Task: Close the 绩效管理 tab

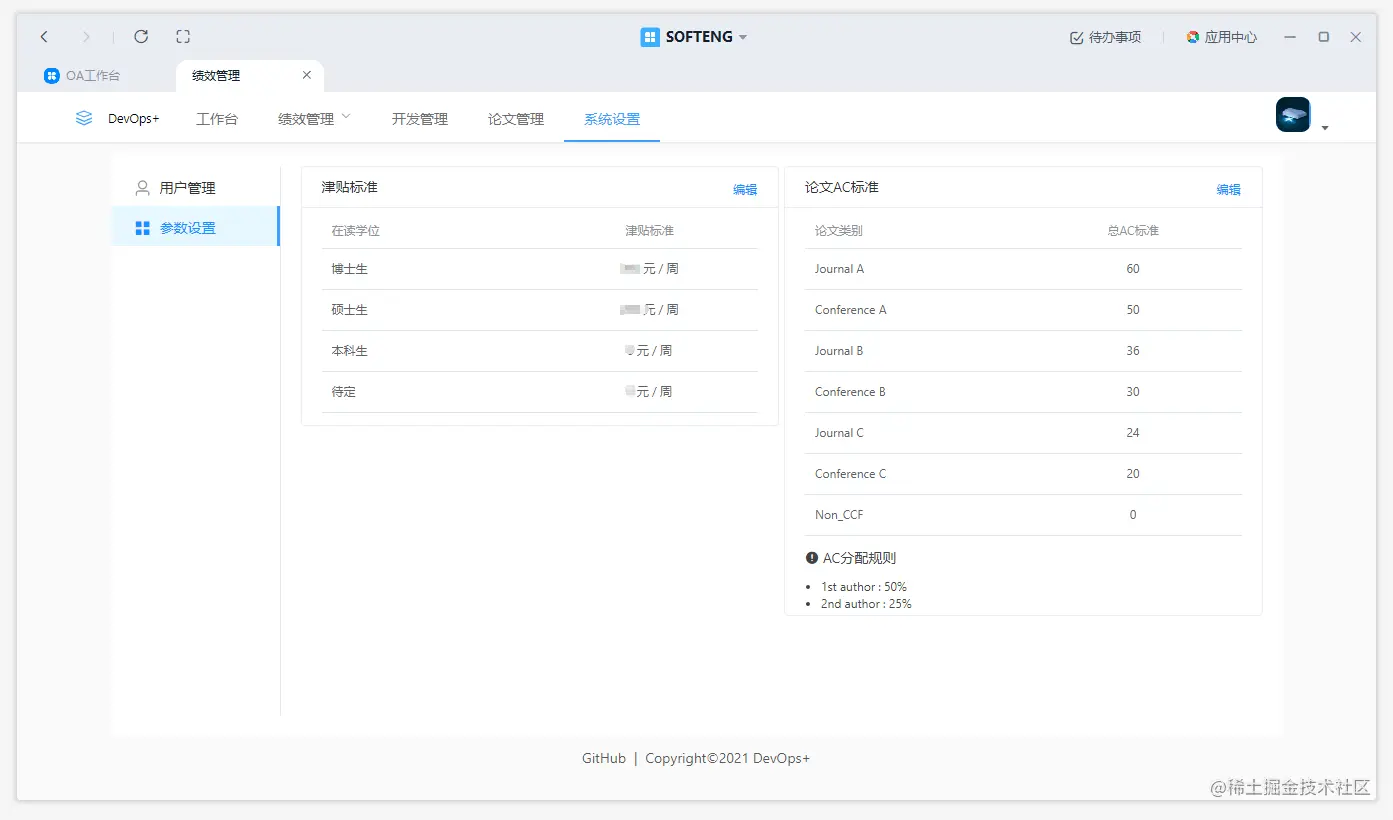Action: [307, 75]
